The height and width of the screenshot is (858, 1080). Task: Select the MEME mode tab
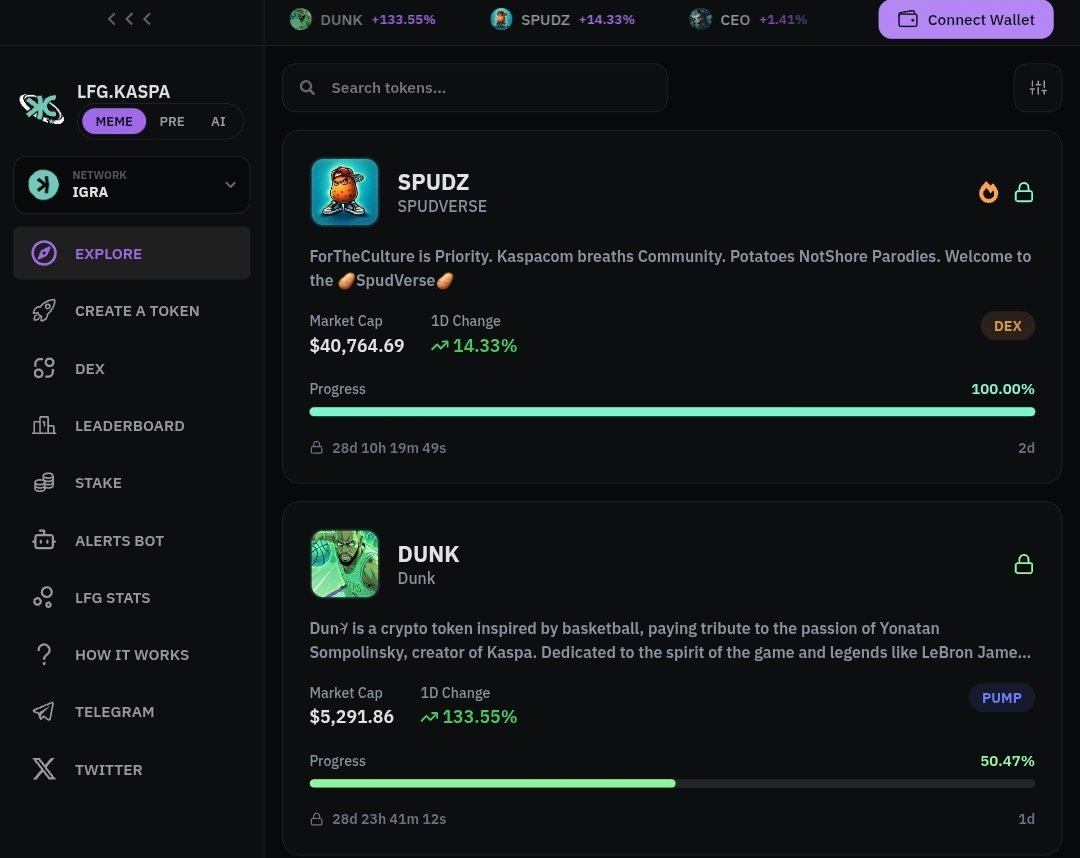pyautogui.click(x=114, y=121)
